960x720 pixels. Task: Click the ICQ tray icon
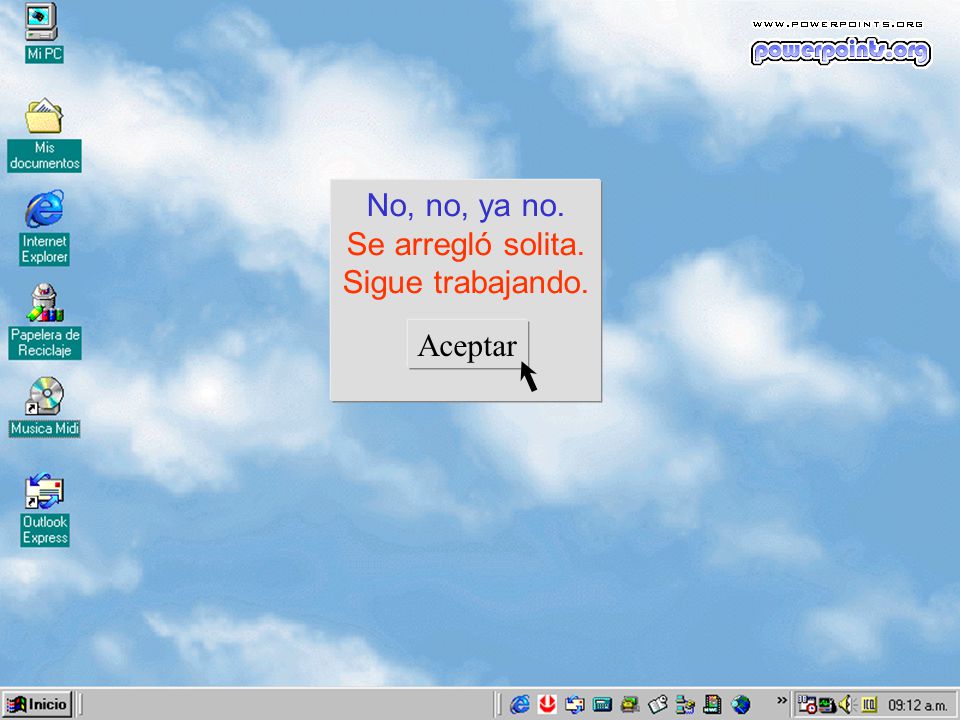tap(869, 705)
